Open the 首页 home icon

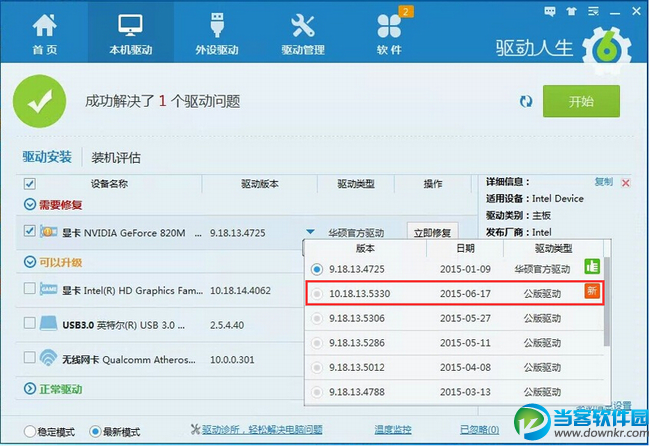pos(44,25)
